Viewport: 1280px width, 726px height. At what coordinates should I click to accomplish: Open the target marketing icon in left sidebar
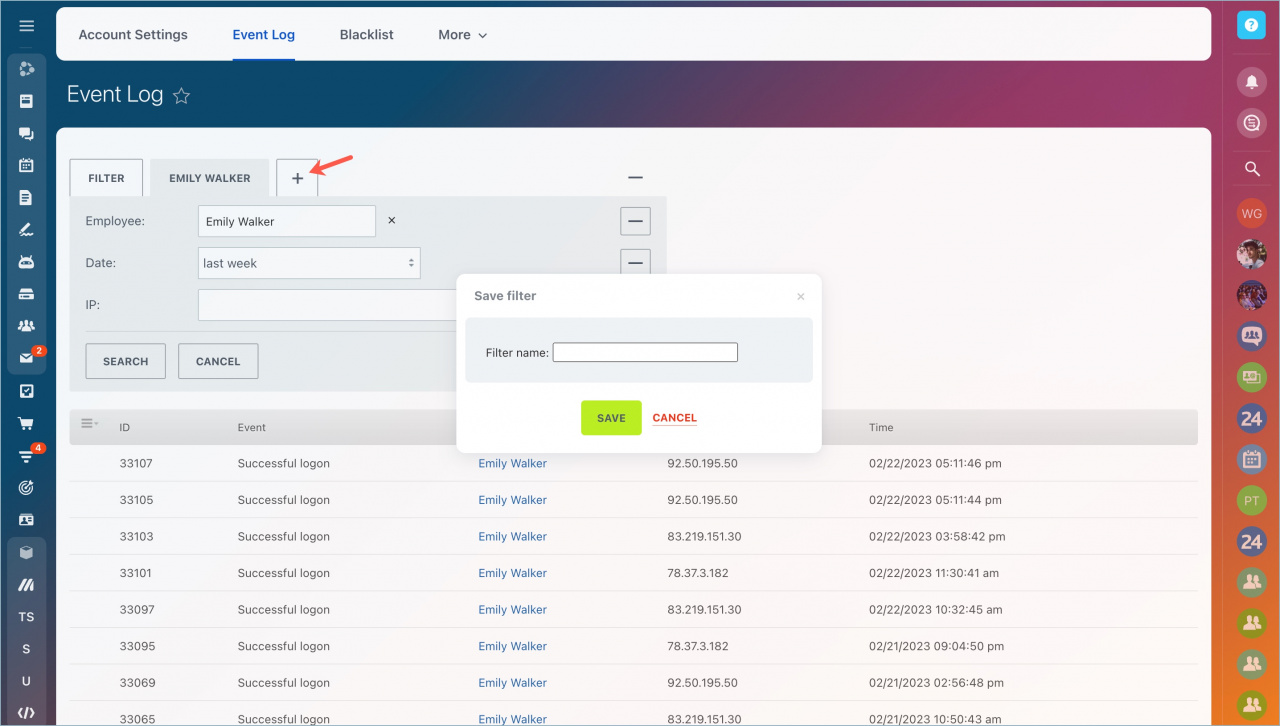[27, 488]
